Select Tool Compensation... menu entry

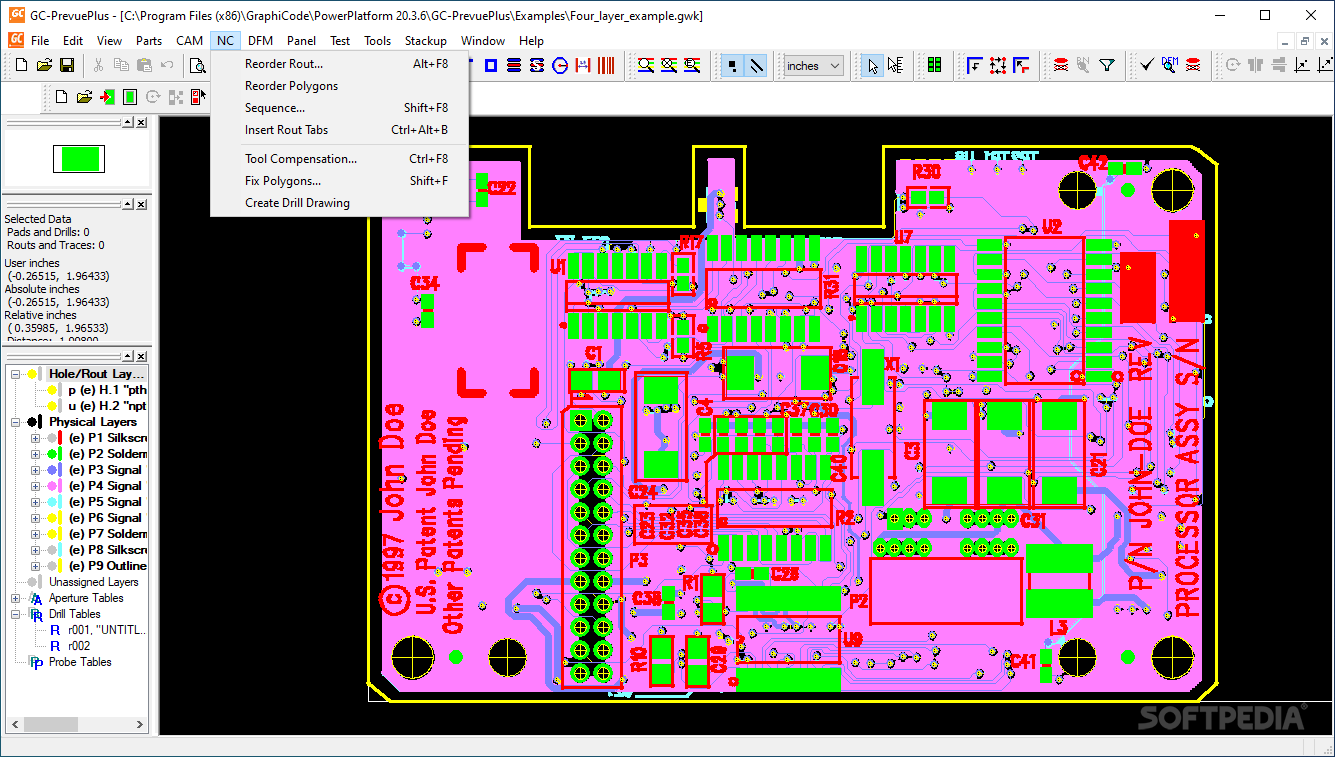click(340, 159)
